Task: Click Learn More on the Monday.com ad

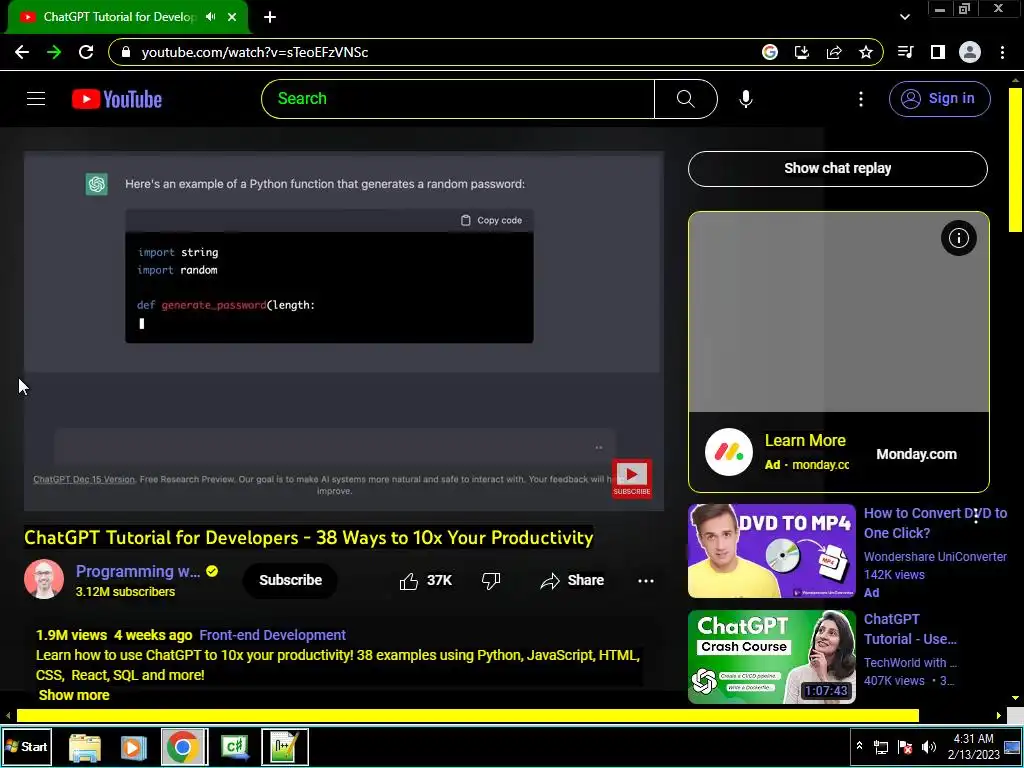Action: pyautogui.click(x=805, y=441)
